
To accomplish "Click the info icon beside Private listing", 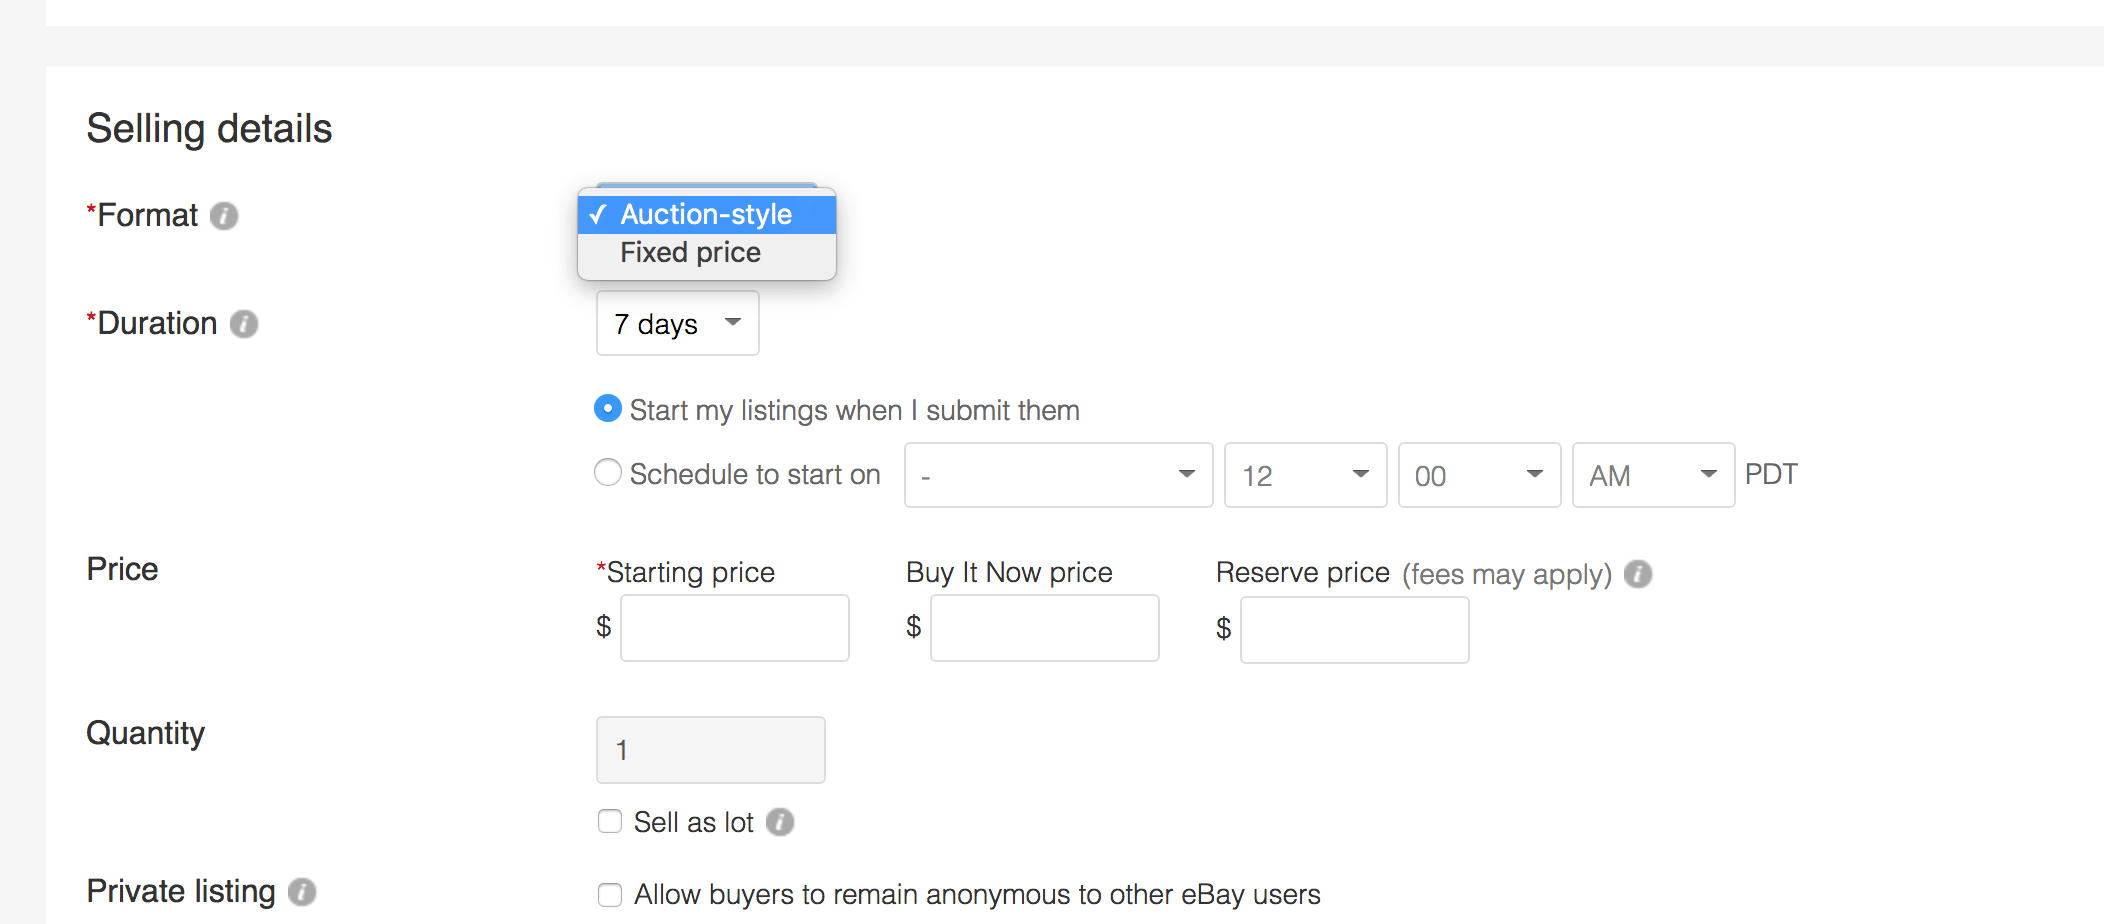I will coord(303,891).
